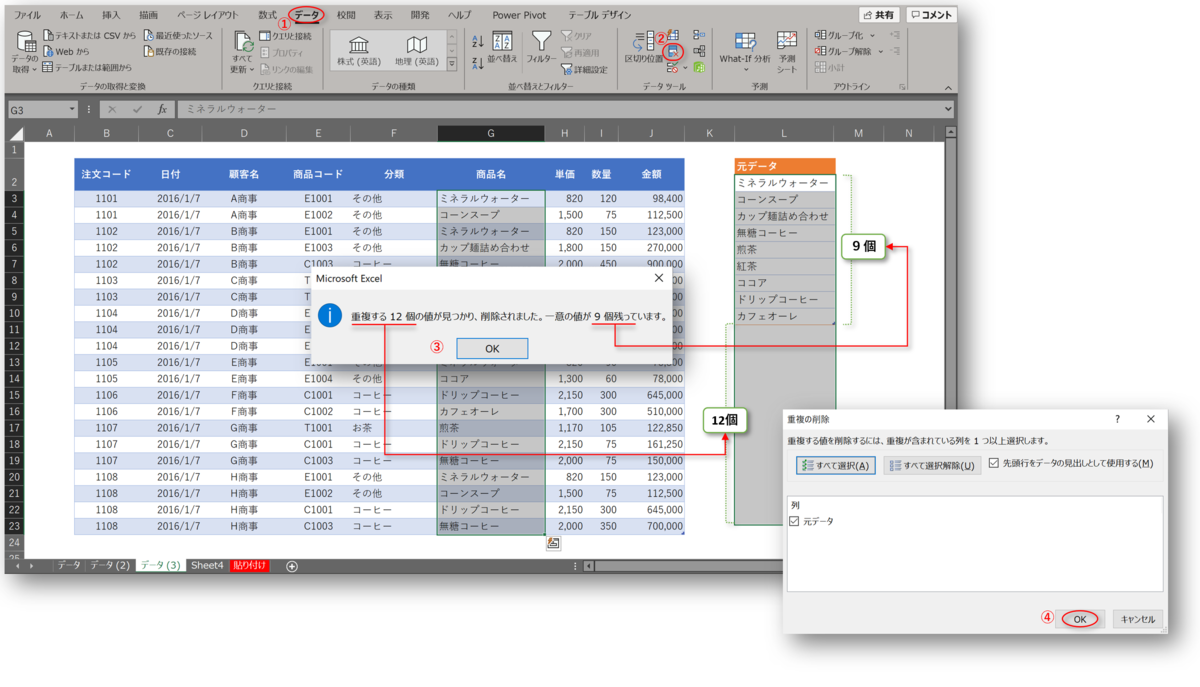The image size is (1200, 687).
Task: Click the 重複の削除 remove duplicates icon
Action: click(x=673, y=52)
